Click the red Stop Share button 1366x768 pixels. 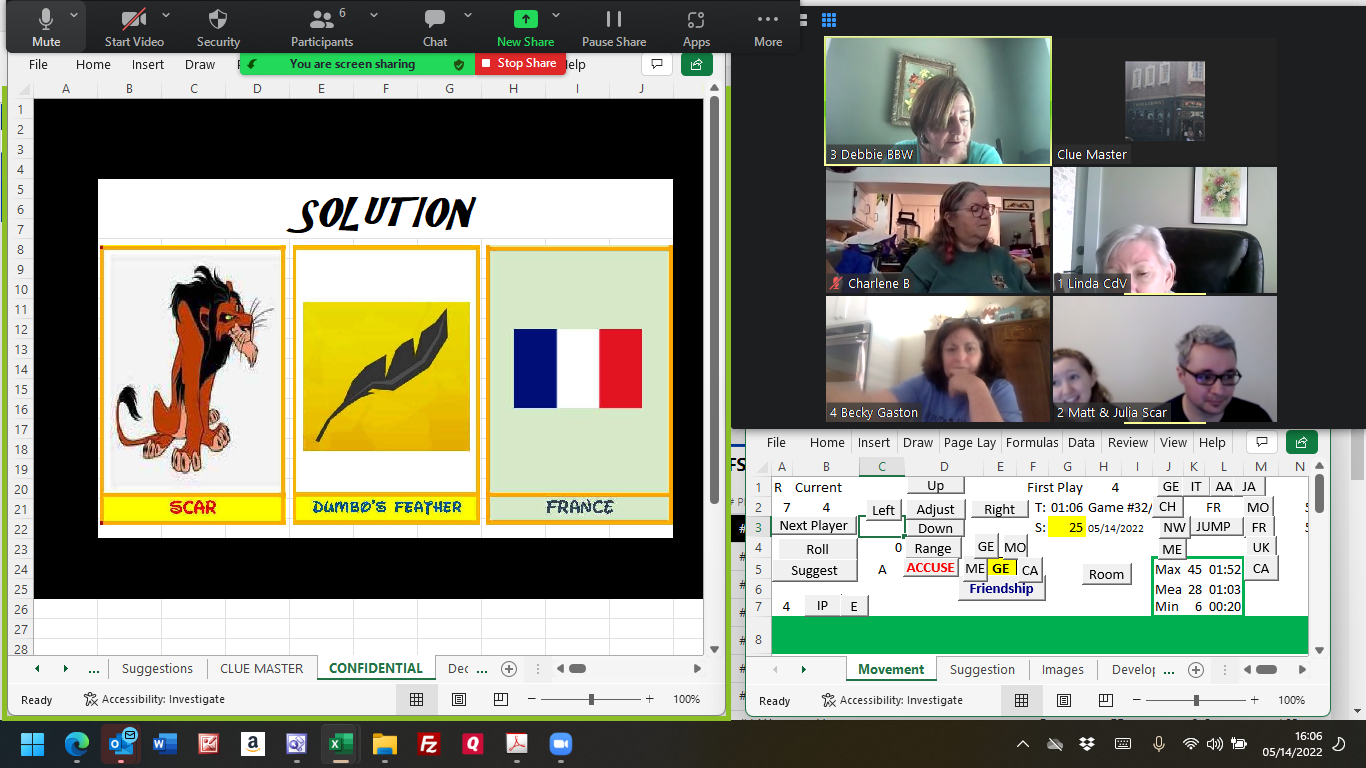coord(520,63)
